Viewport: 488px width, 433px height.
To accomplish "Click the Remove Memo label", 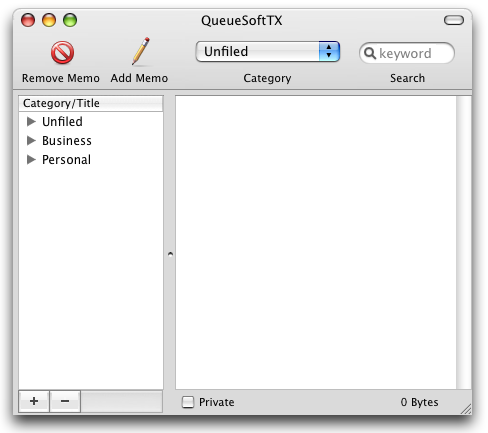I will click(61, 78).
